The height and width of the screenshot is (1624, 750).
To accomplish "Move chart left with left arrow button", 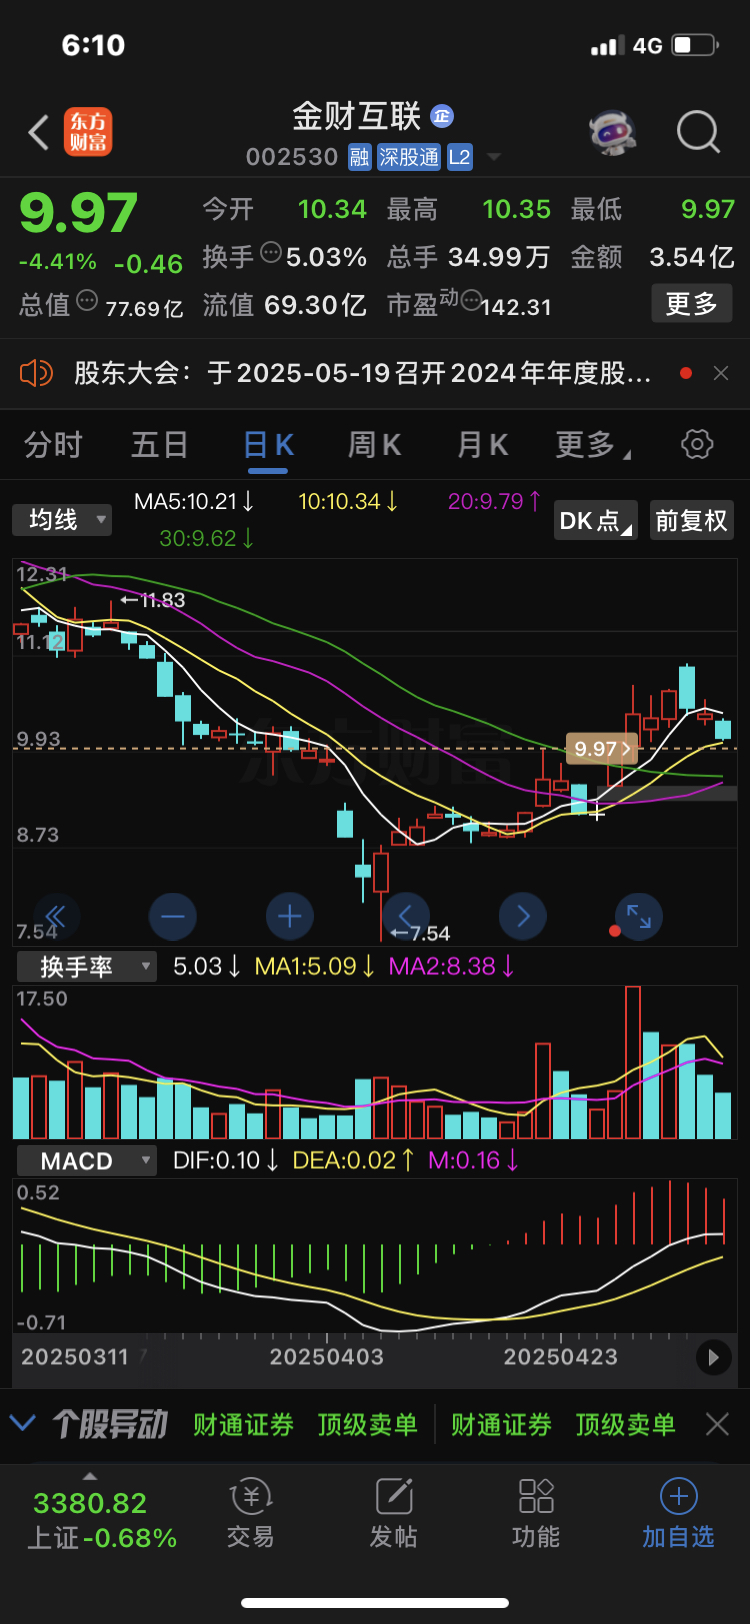I will [406, 916].
